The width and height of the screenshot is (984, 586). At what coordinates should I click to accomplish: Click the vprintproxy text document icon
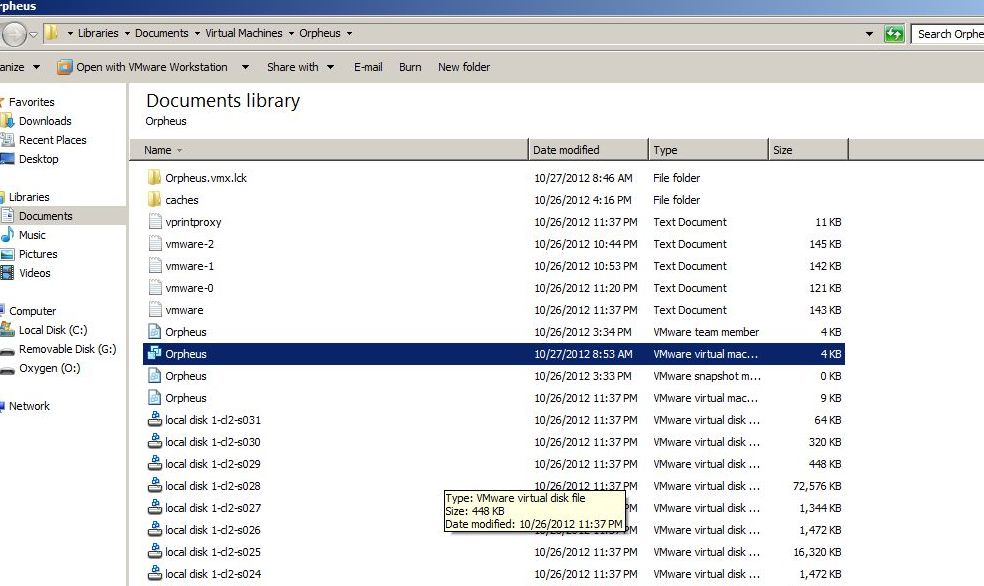point(154,222)
